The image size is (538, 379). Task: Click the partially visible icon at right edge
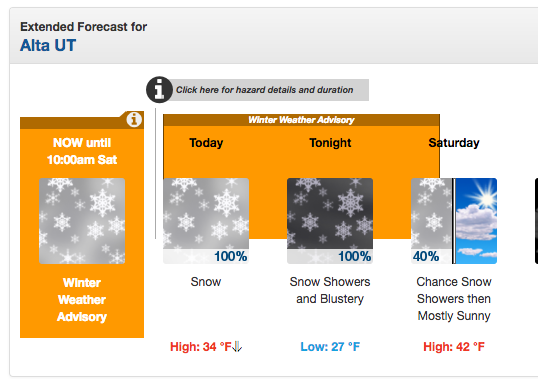click(x=536, y=221)
